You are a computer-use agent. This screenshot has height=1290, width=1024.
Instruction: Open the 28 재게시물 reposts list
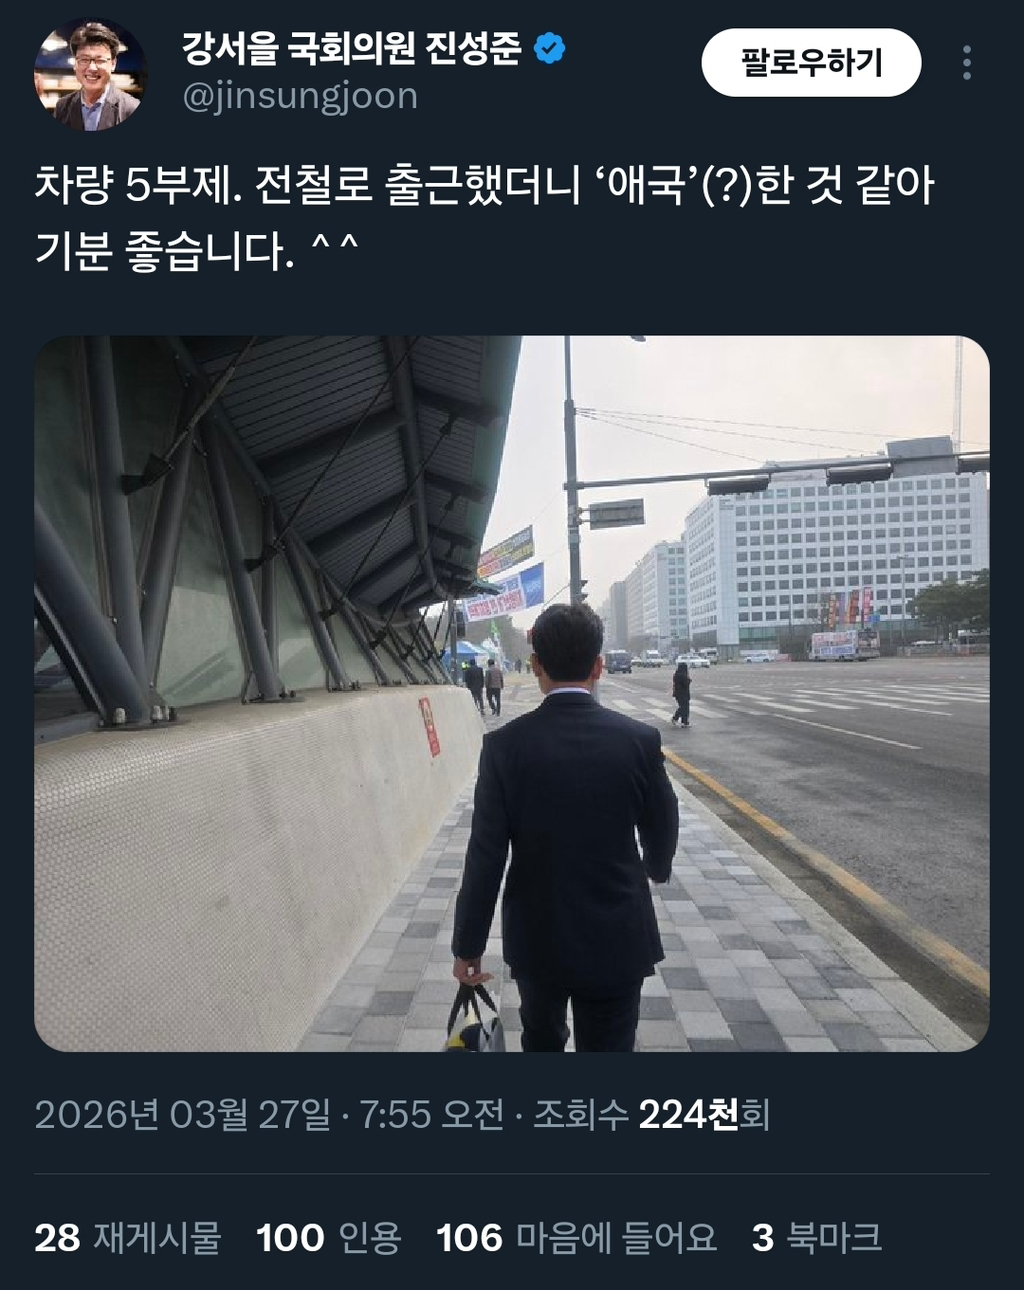coord(128,1238)
